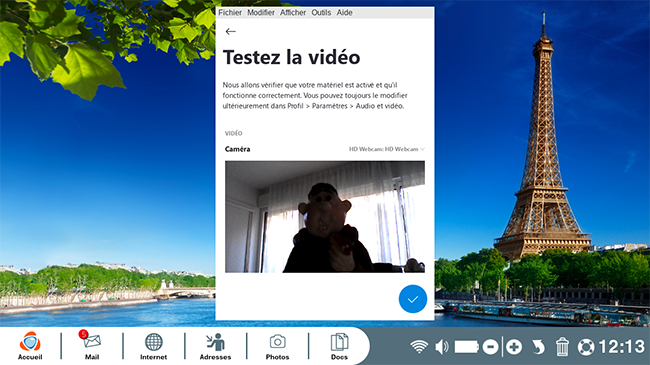
Task: Open Accueil from the taskbar
Action: coord(30,346)
